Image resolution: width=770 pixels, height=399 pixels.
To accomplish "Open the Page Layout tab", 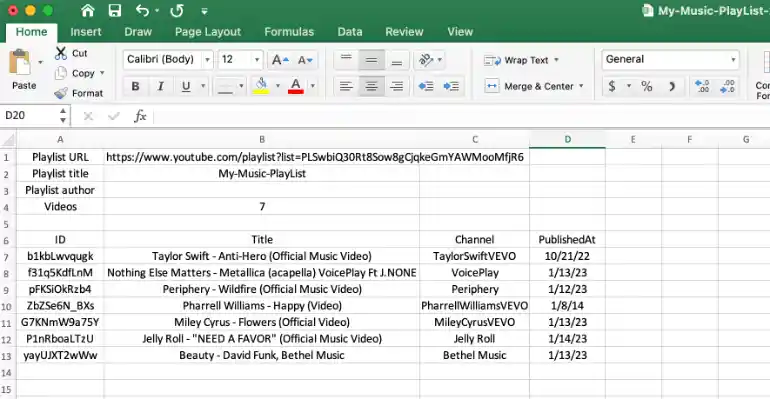I will [208, 32].
